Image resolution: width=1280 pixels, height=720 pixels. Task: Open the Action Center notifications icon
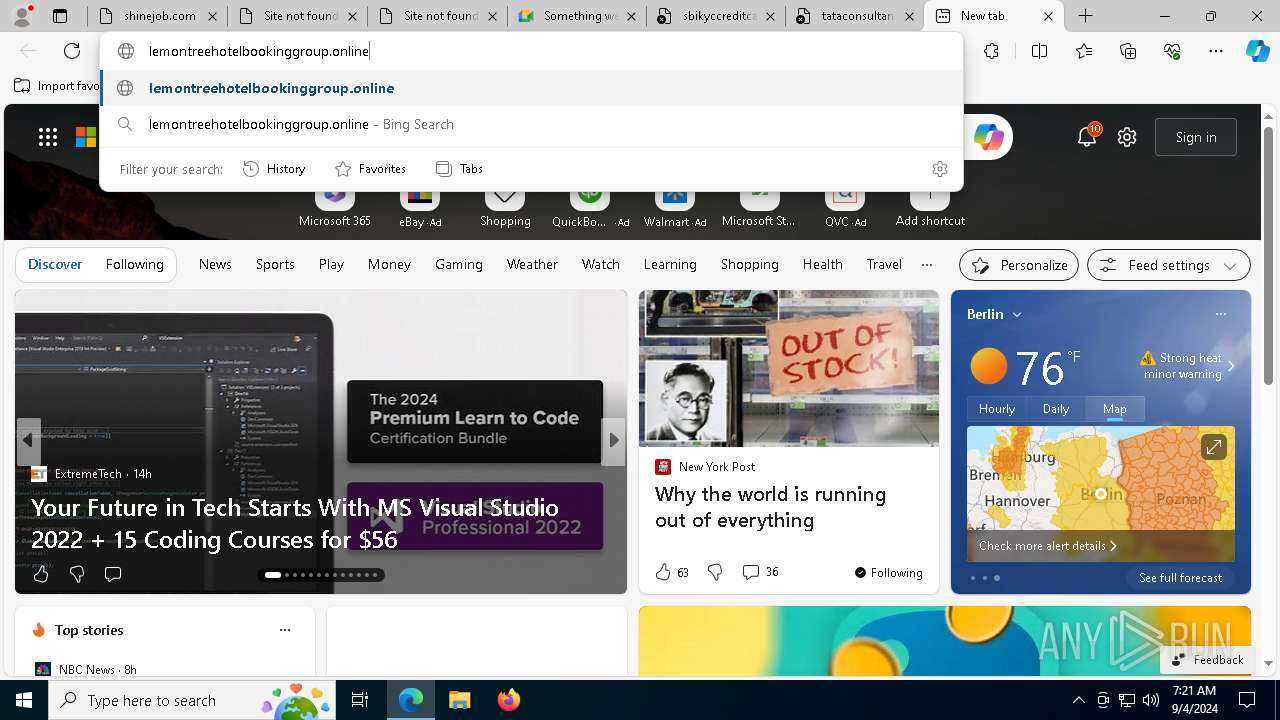click(x=1247, y=700)
